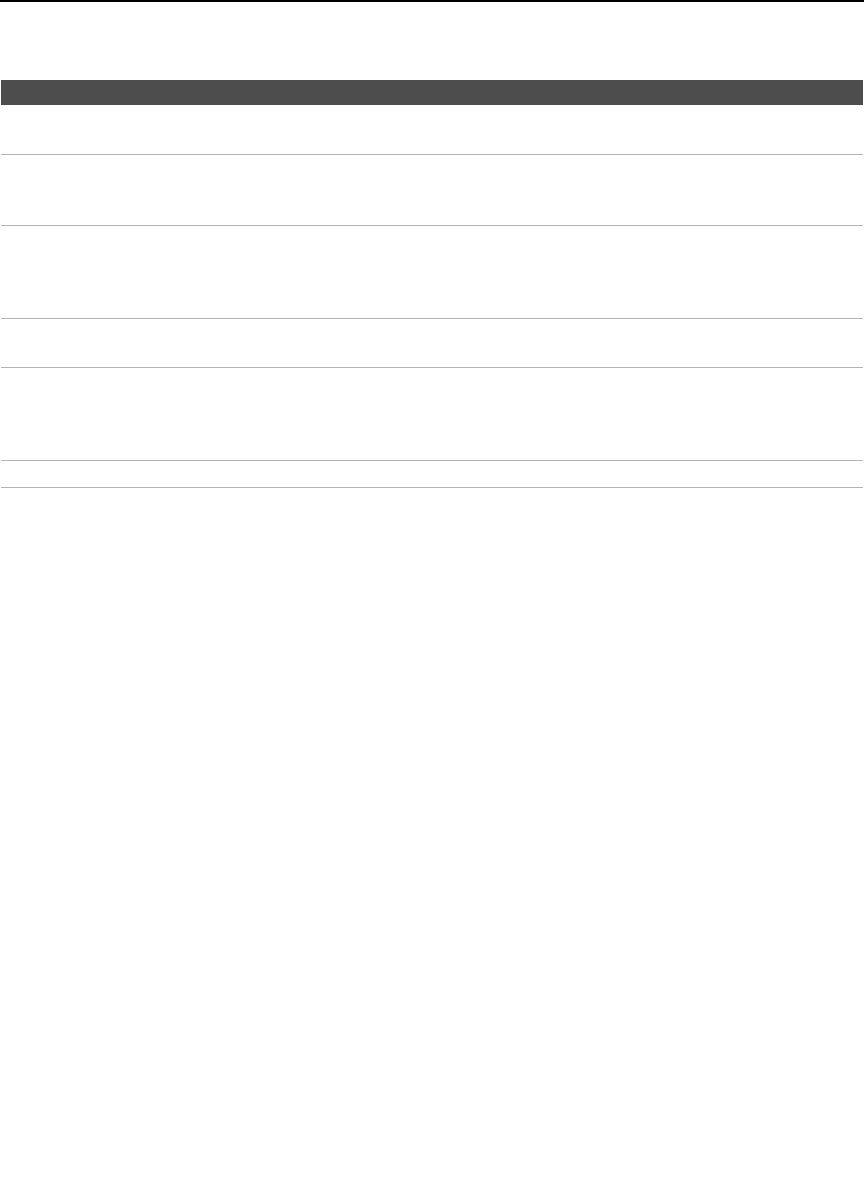
Task: Select the thin last row of the table
Action: pos(432,474)
